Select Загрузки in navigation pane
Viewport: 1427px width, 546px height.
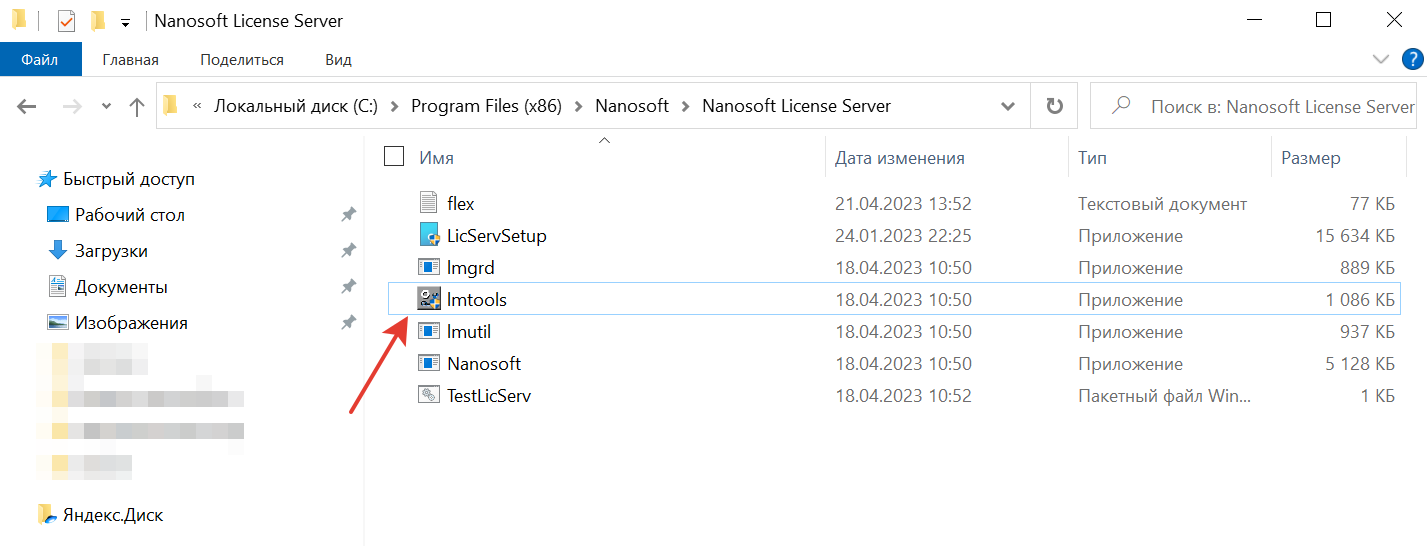111,251
